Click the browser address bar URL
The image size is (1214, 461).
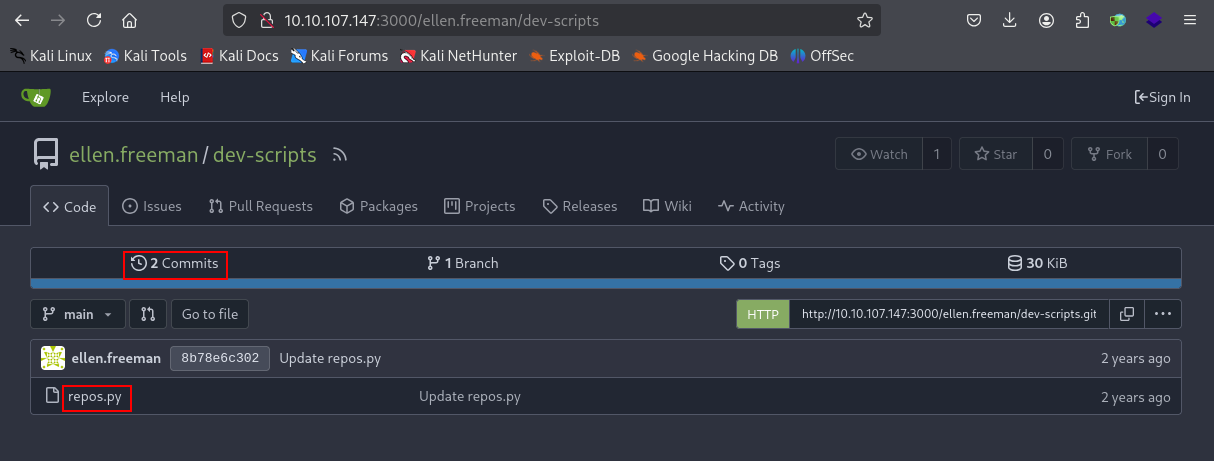click(x=442, y=20)
